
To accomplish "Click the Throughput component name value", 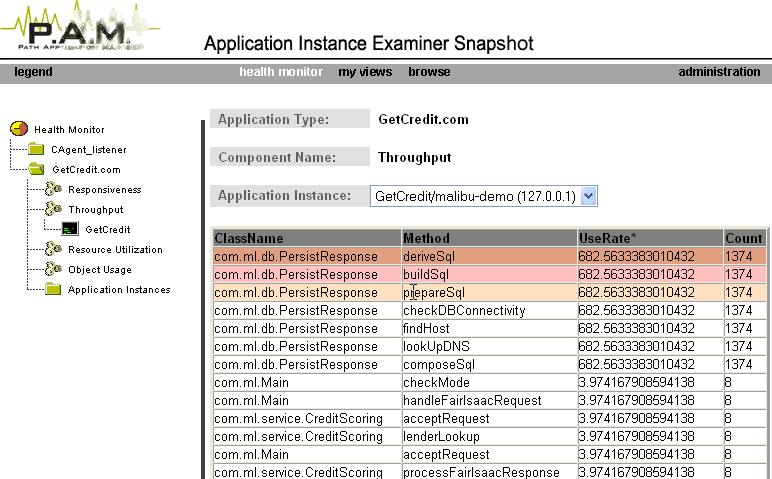I will tap(415, 158).
